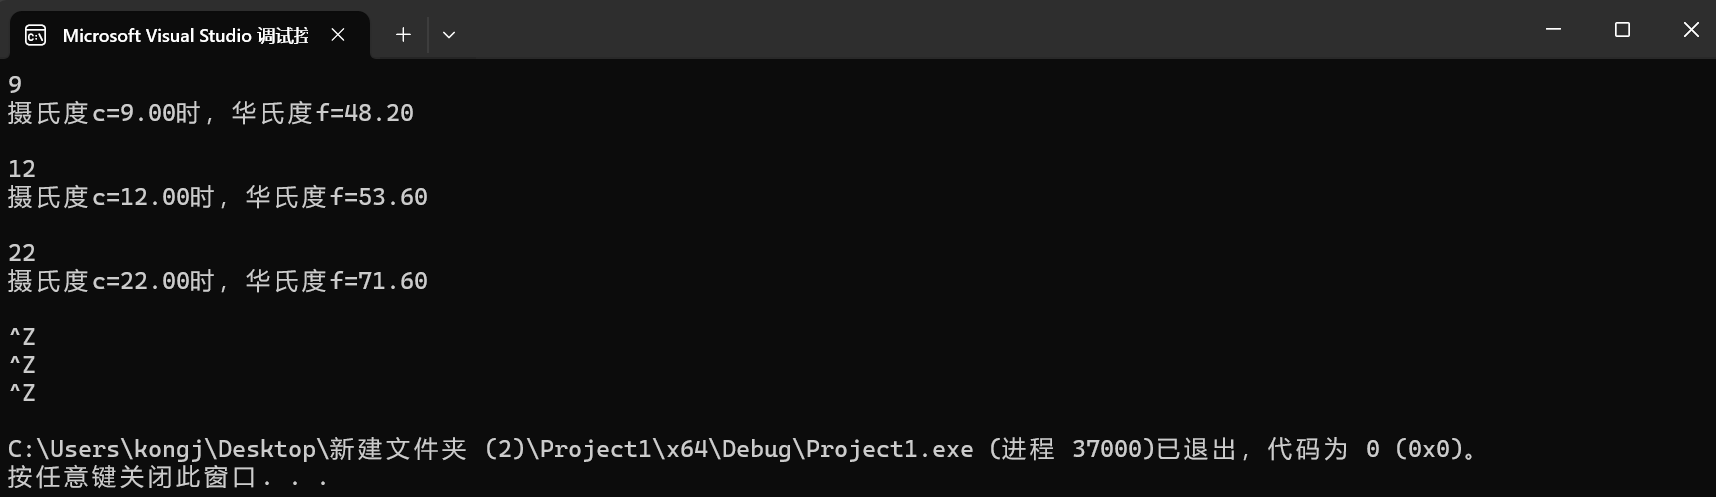This screenshot has width=1716, height=497.
Task: Click the third ^Z line
Action: coord(22,393)
